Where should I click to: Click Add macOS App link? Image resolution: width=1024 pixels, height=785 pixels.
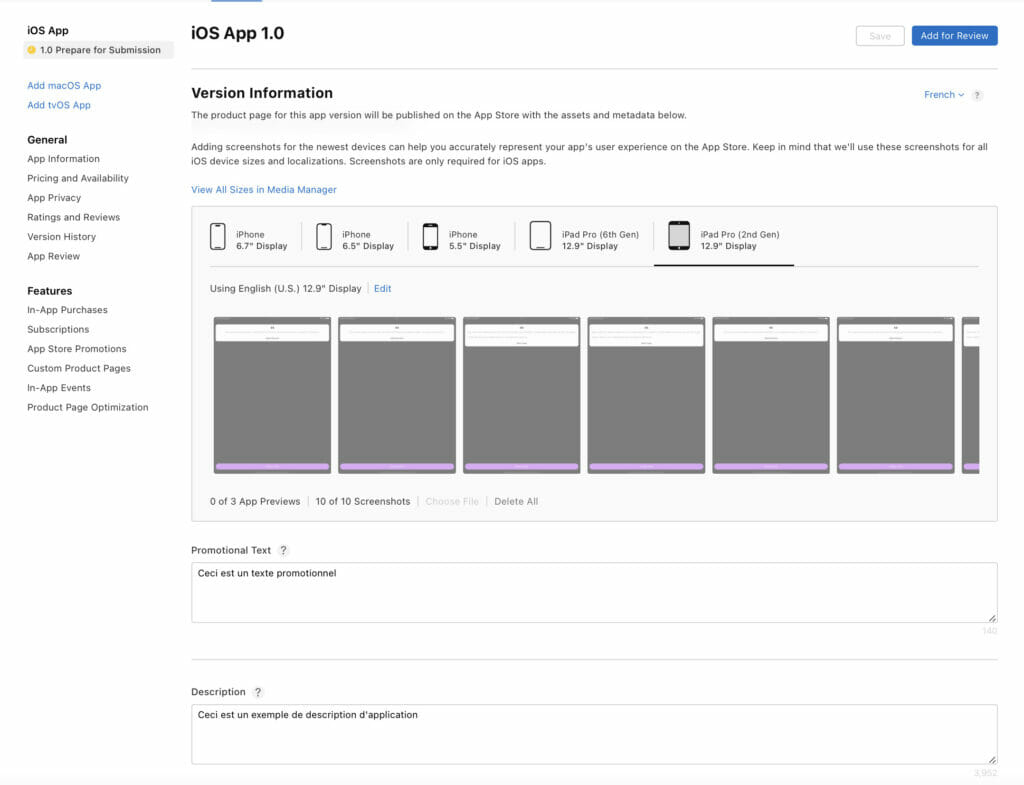pyautogui.click(x=64, y=86)
